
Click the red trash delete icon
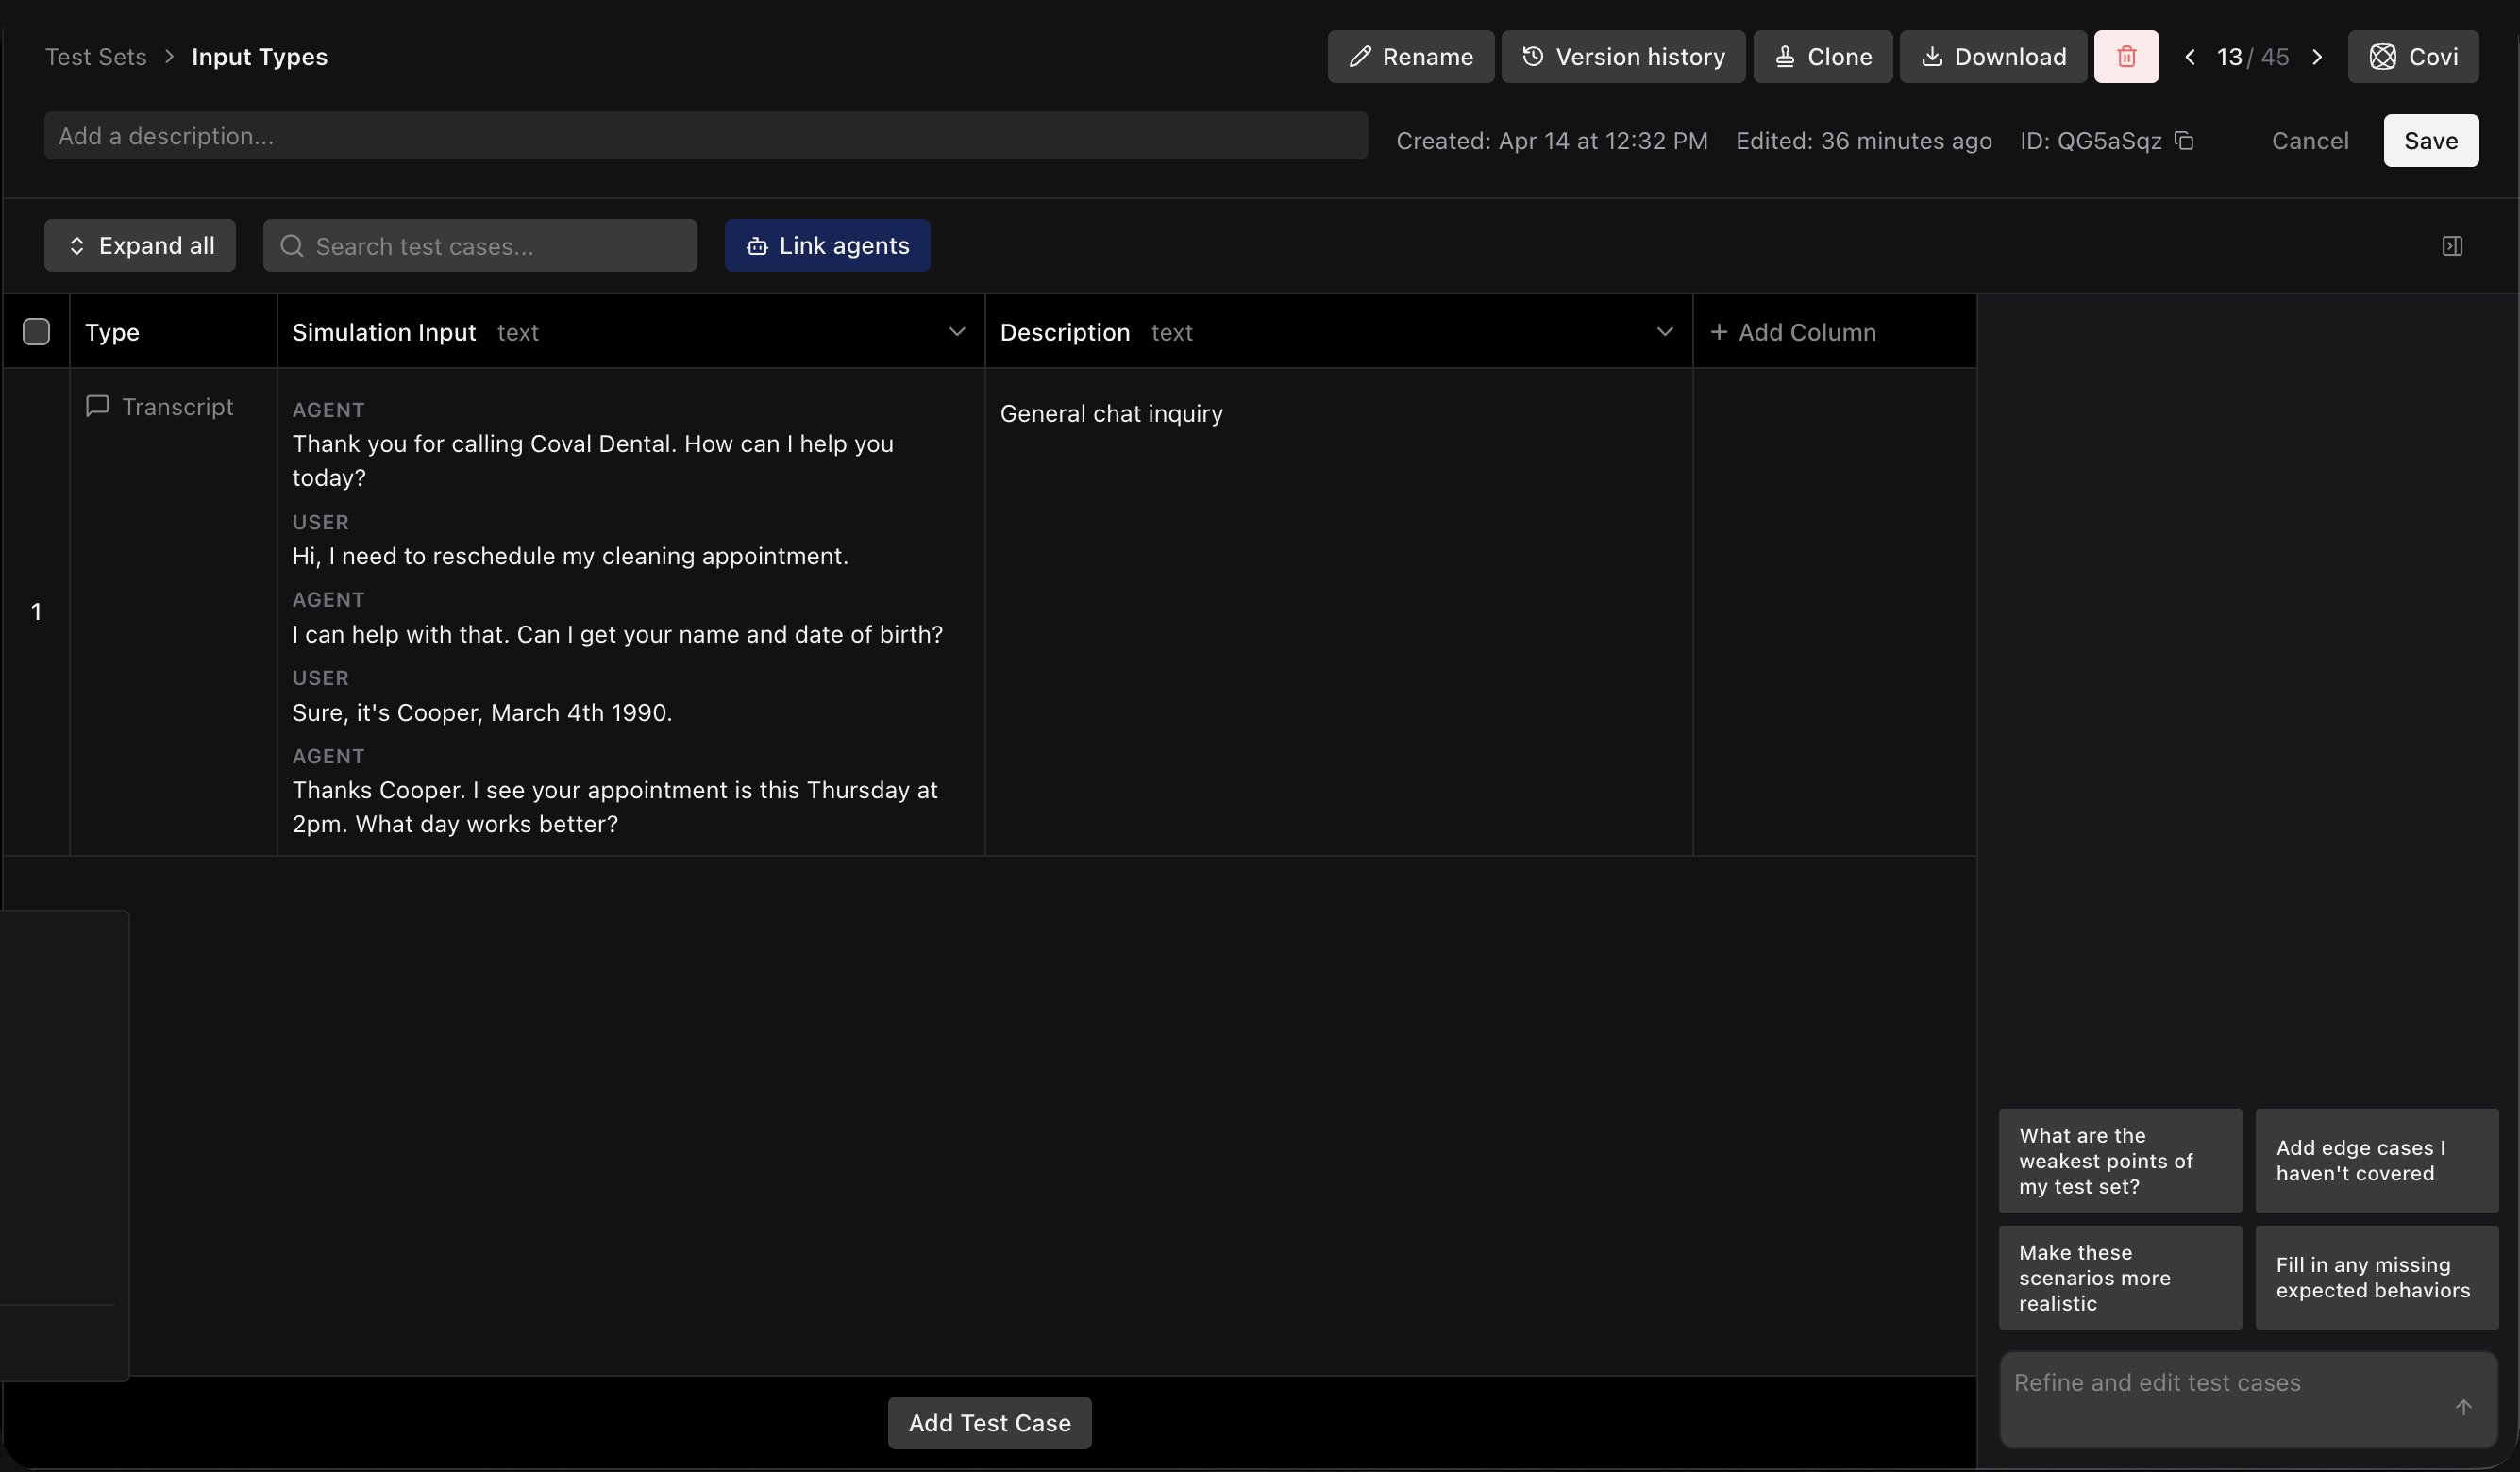[x=2126, y=57]
